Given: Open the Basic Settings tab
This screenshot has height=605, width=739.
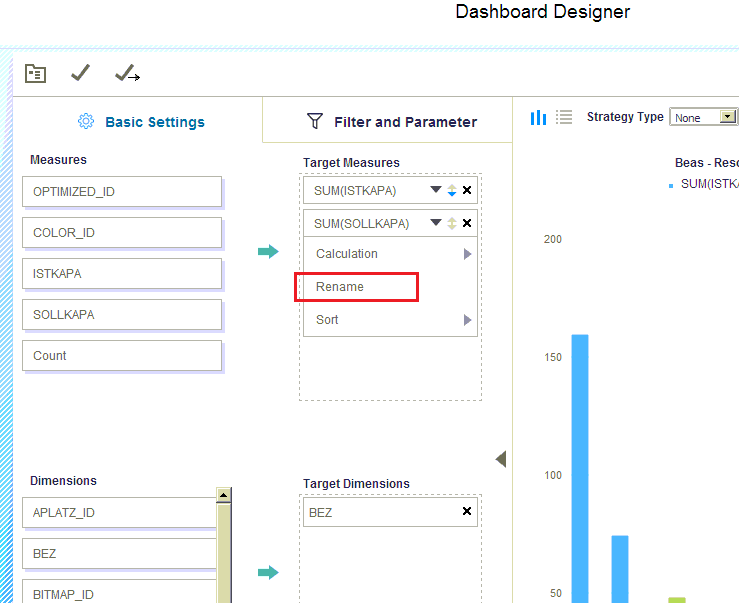Looking at the screenshot, I should point(141,122).
